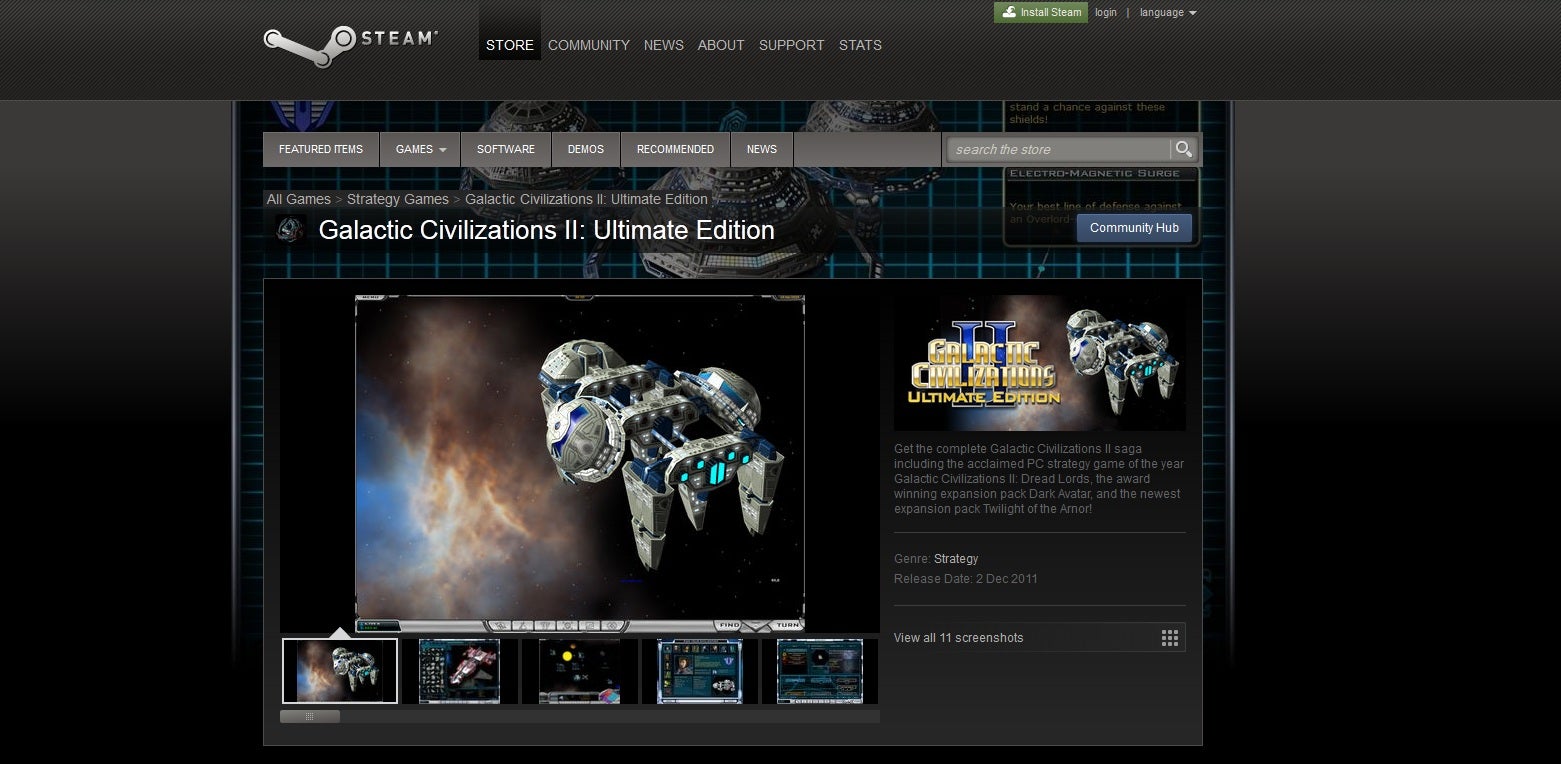Screen dimensions: 1561x764
Task: Click the small game icon beside title
Action: tap(291, 229)
